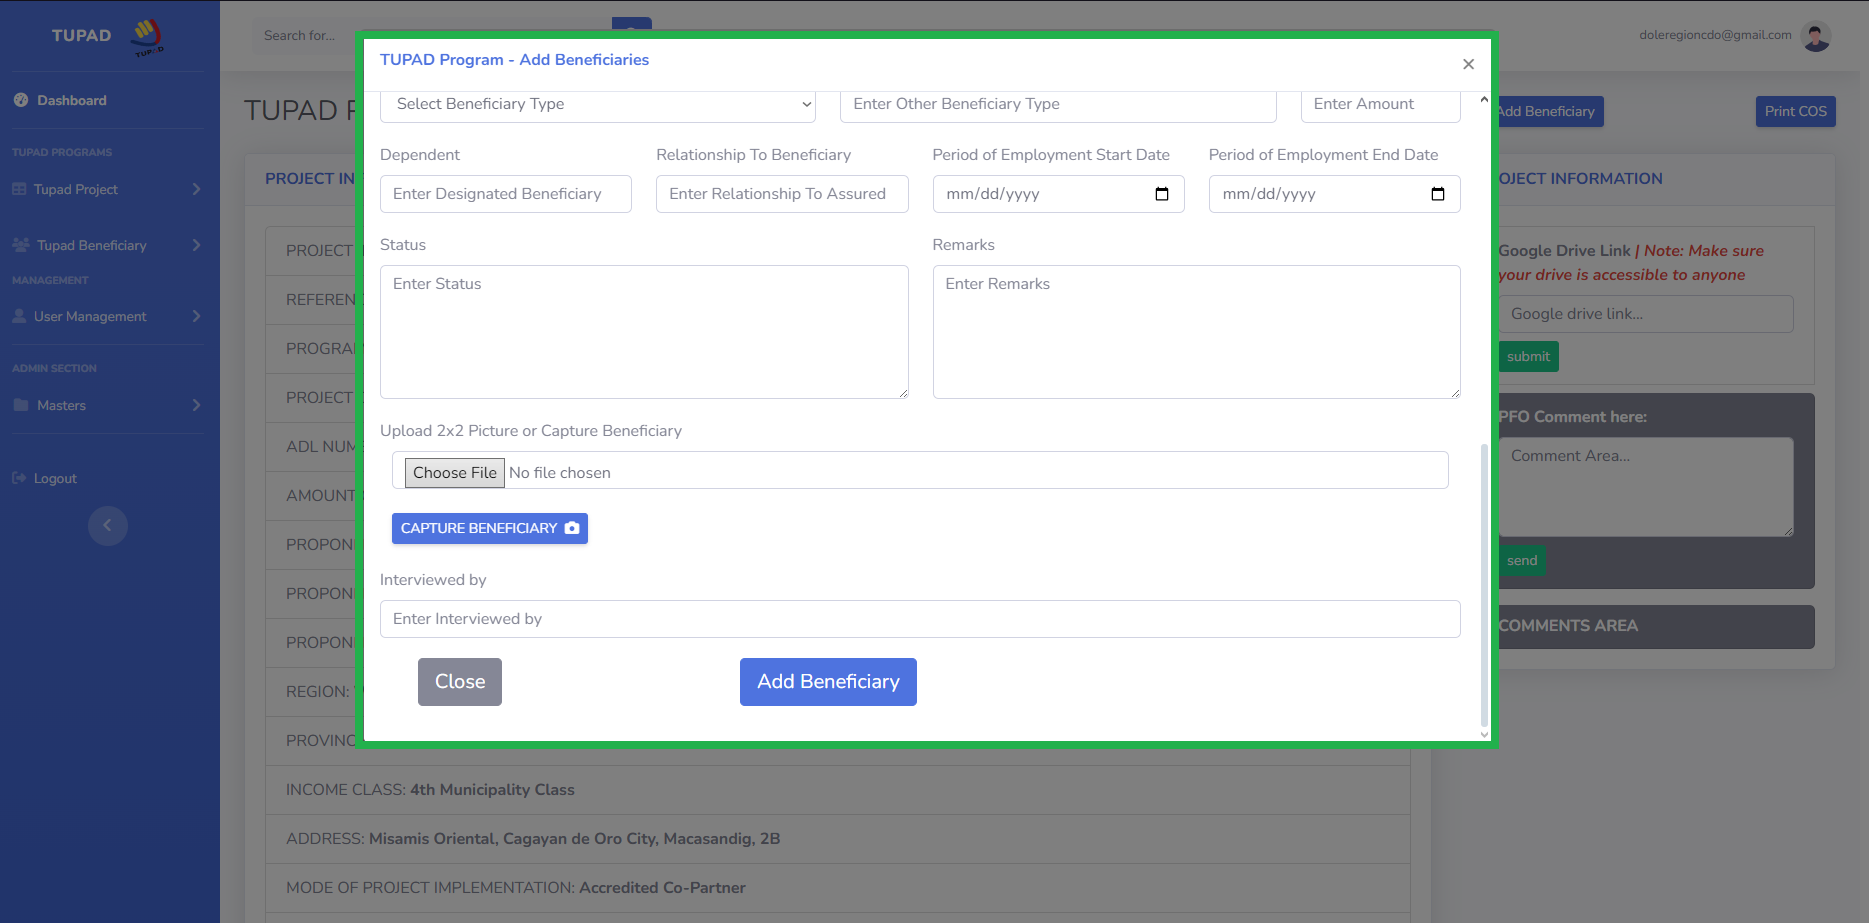
Task: Click the CAPTURE BENEFICIARY button
Action: (490, 528)
